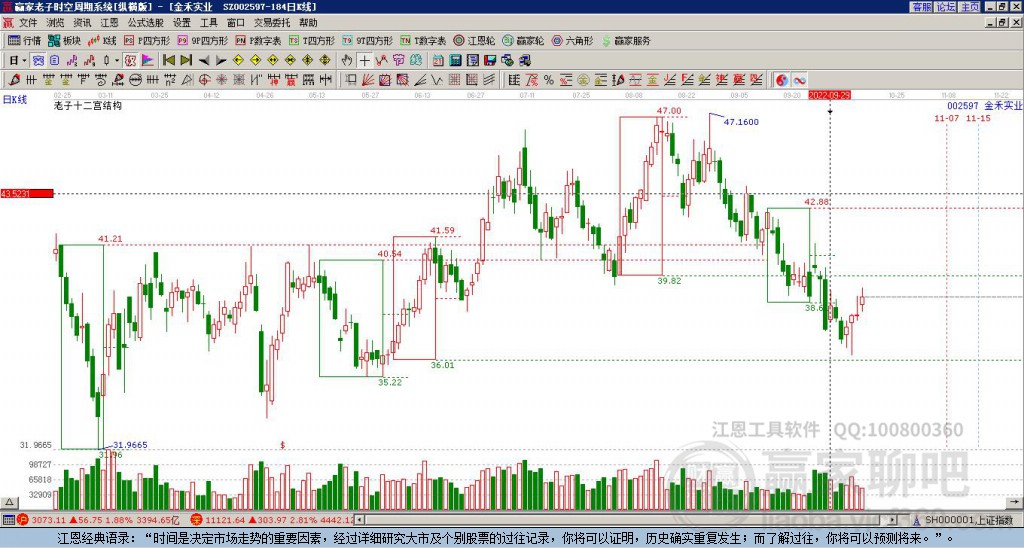Open the 赢家轮 wheel tool
This screenshot has width=1024, height=548.
(523, 40)
